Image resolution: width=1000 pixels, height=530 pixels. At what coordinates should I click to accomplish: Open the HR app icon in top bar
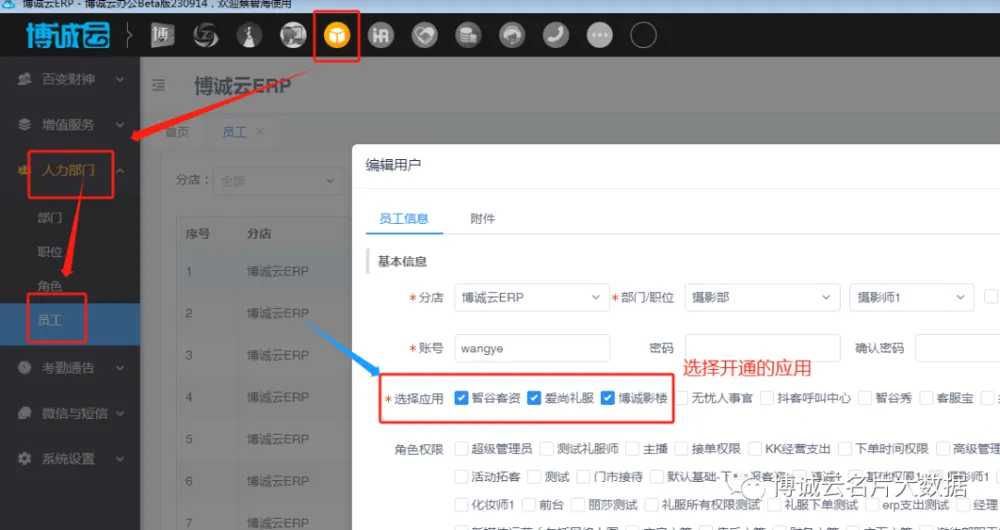pyautogui.click(x=381, y=37)
